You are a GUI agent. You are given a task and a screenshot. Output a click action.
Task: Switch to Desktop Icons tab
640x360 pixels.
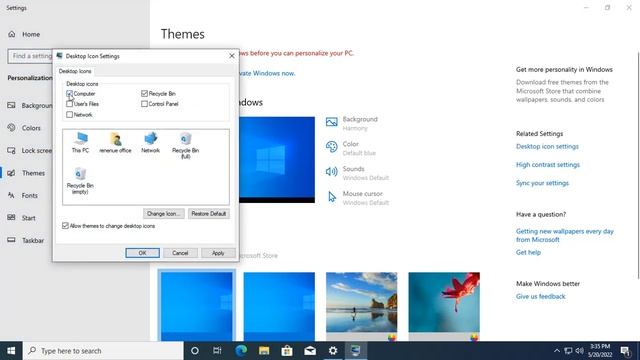(x=75, y=71)
